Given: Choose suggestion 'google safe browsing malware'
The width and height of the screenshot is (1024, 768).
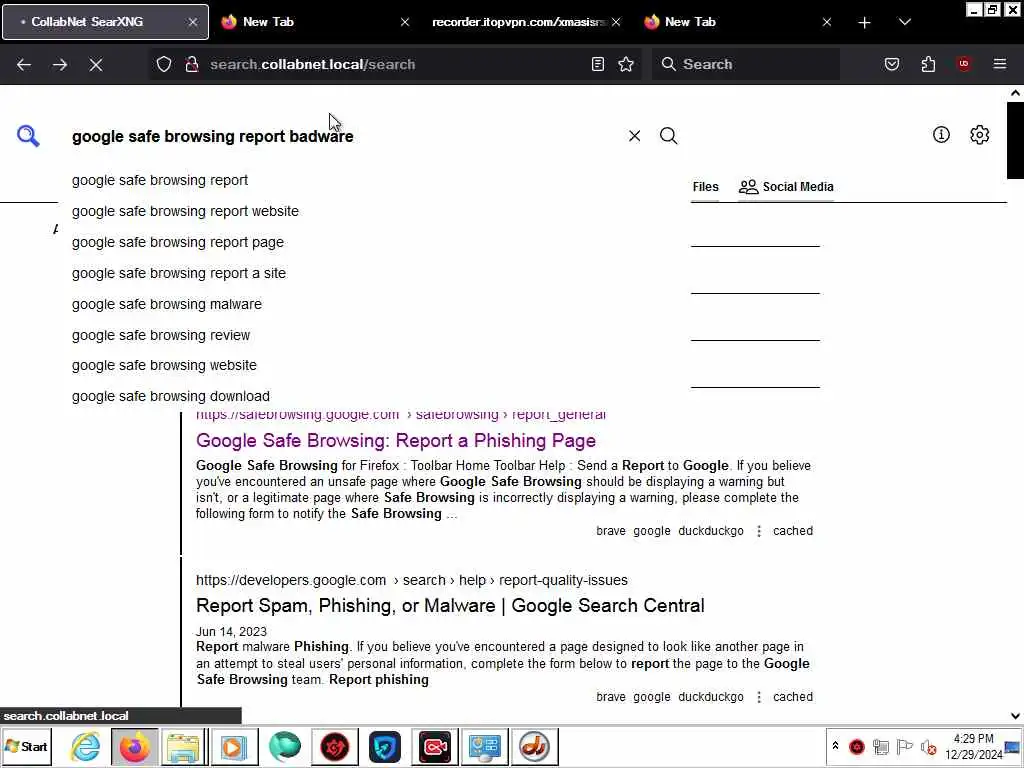Looking at the screenshot, I should 167,304.
